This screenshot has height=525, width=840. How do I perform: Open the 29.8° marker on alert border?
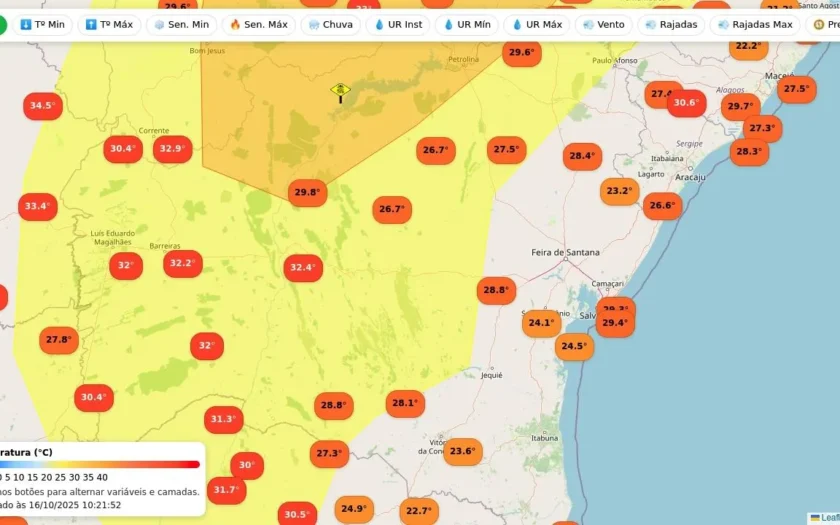click(x=308, y=192)
